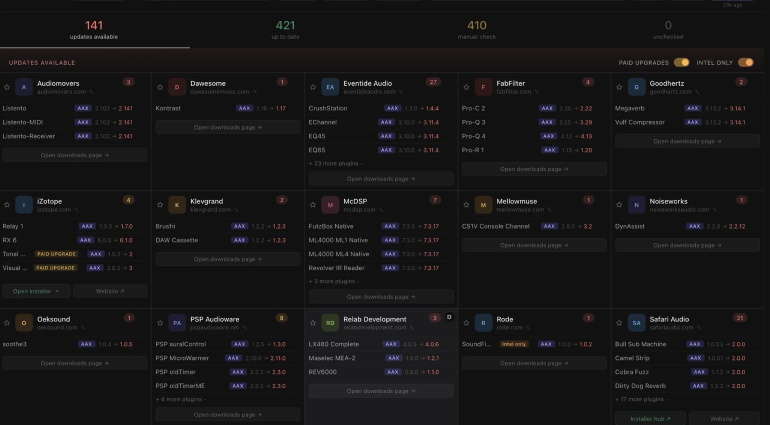Star the McDSP vendor card
Screen dimensions: 770x425
pos(313,205)
